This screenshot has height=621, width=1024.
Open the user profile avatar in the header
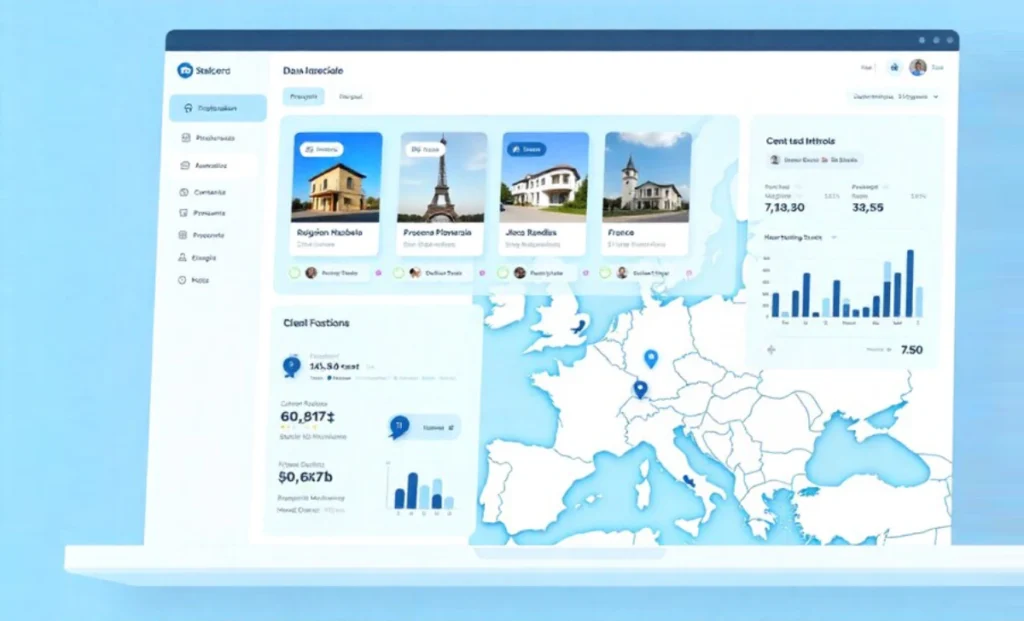[x=917, y=67]
